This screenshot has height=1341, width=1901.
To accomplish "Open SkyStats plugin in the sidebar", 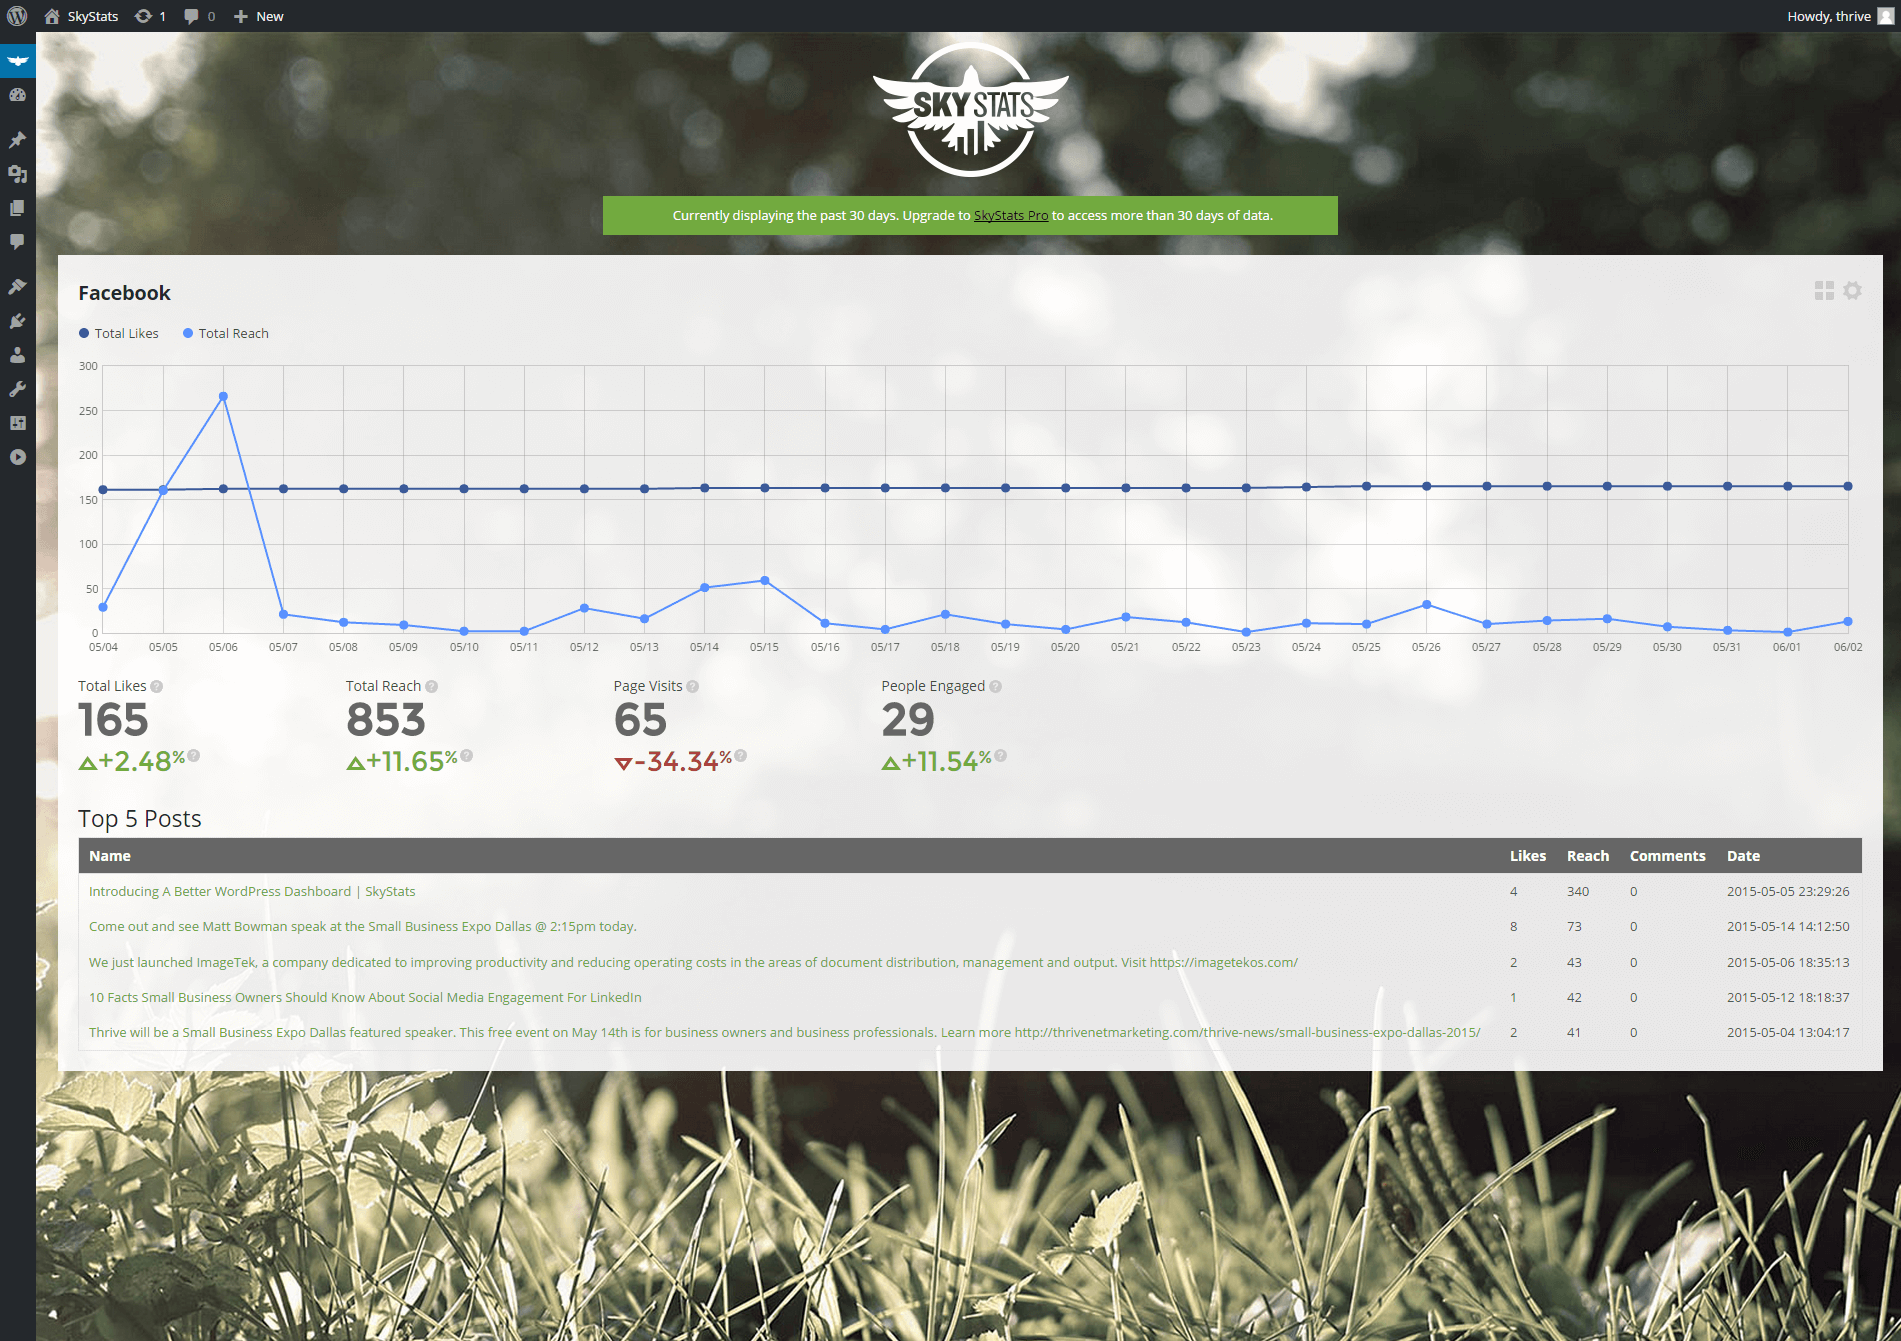I will 17,61.
